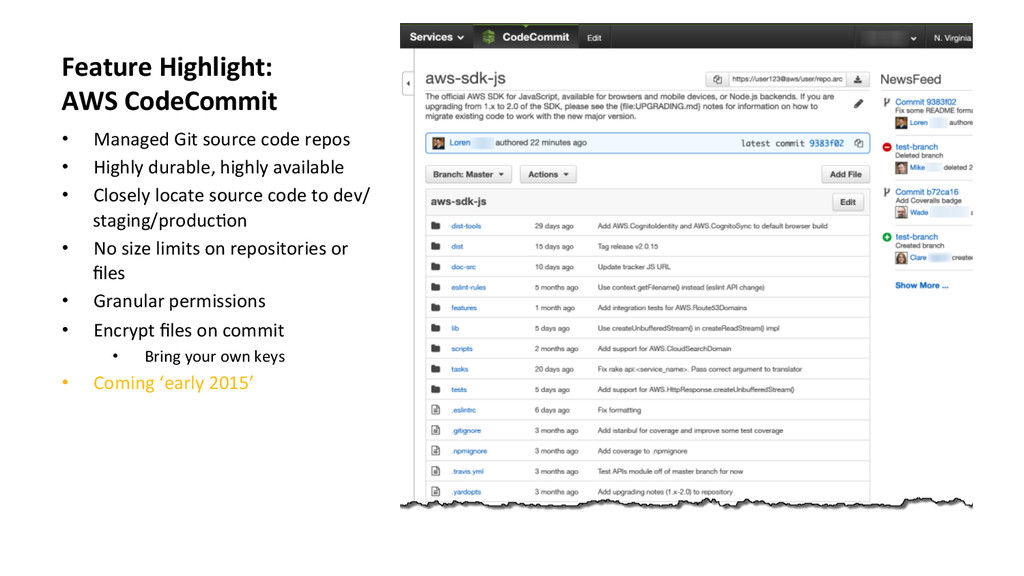Click the doc-src folder icon
The width and height of the screenshot is (1024, 576).
(436, 266)
